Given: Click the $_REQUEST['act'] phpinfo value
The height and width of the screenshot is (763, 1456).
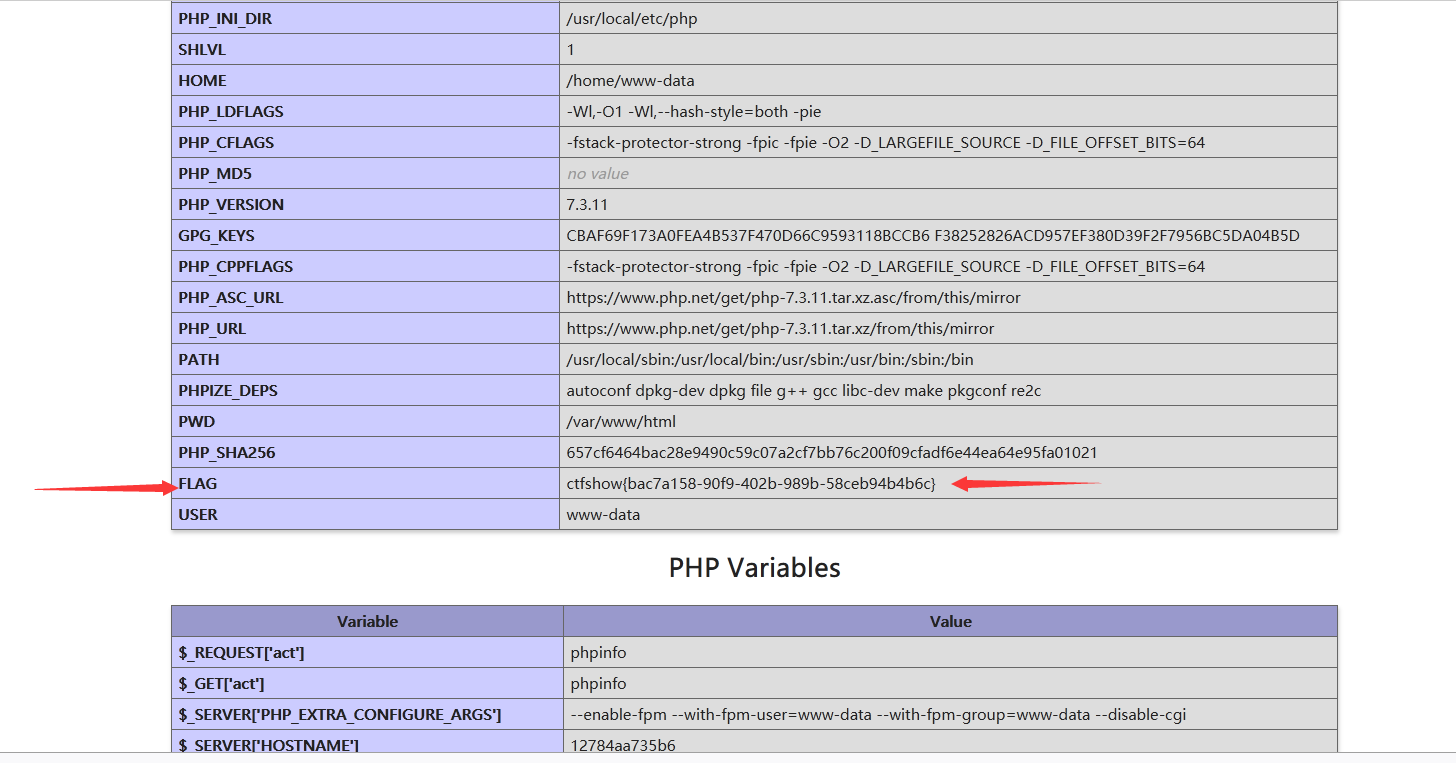Looking at the screenshot, I should pyautogui.click(x=598, y=653).
